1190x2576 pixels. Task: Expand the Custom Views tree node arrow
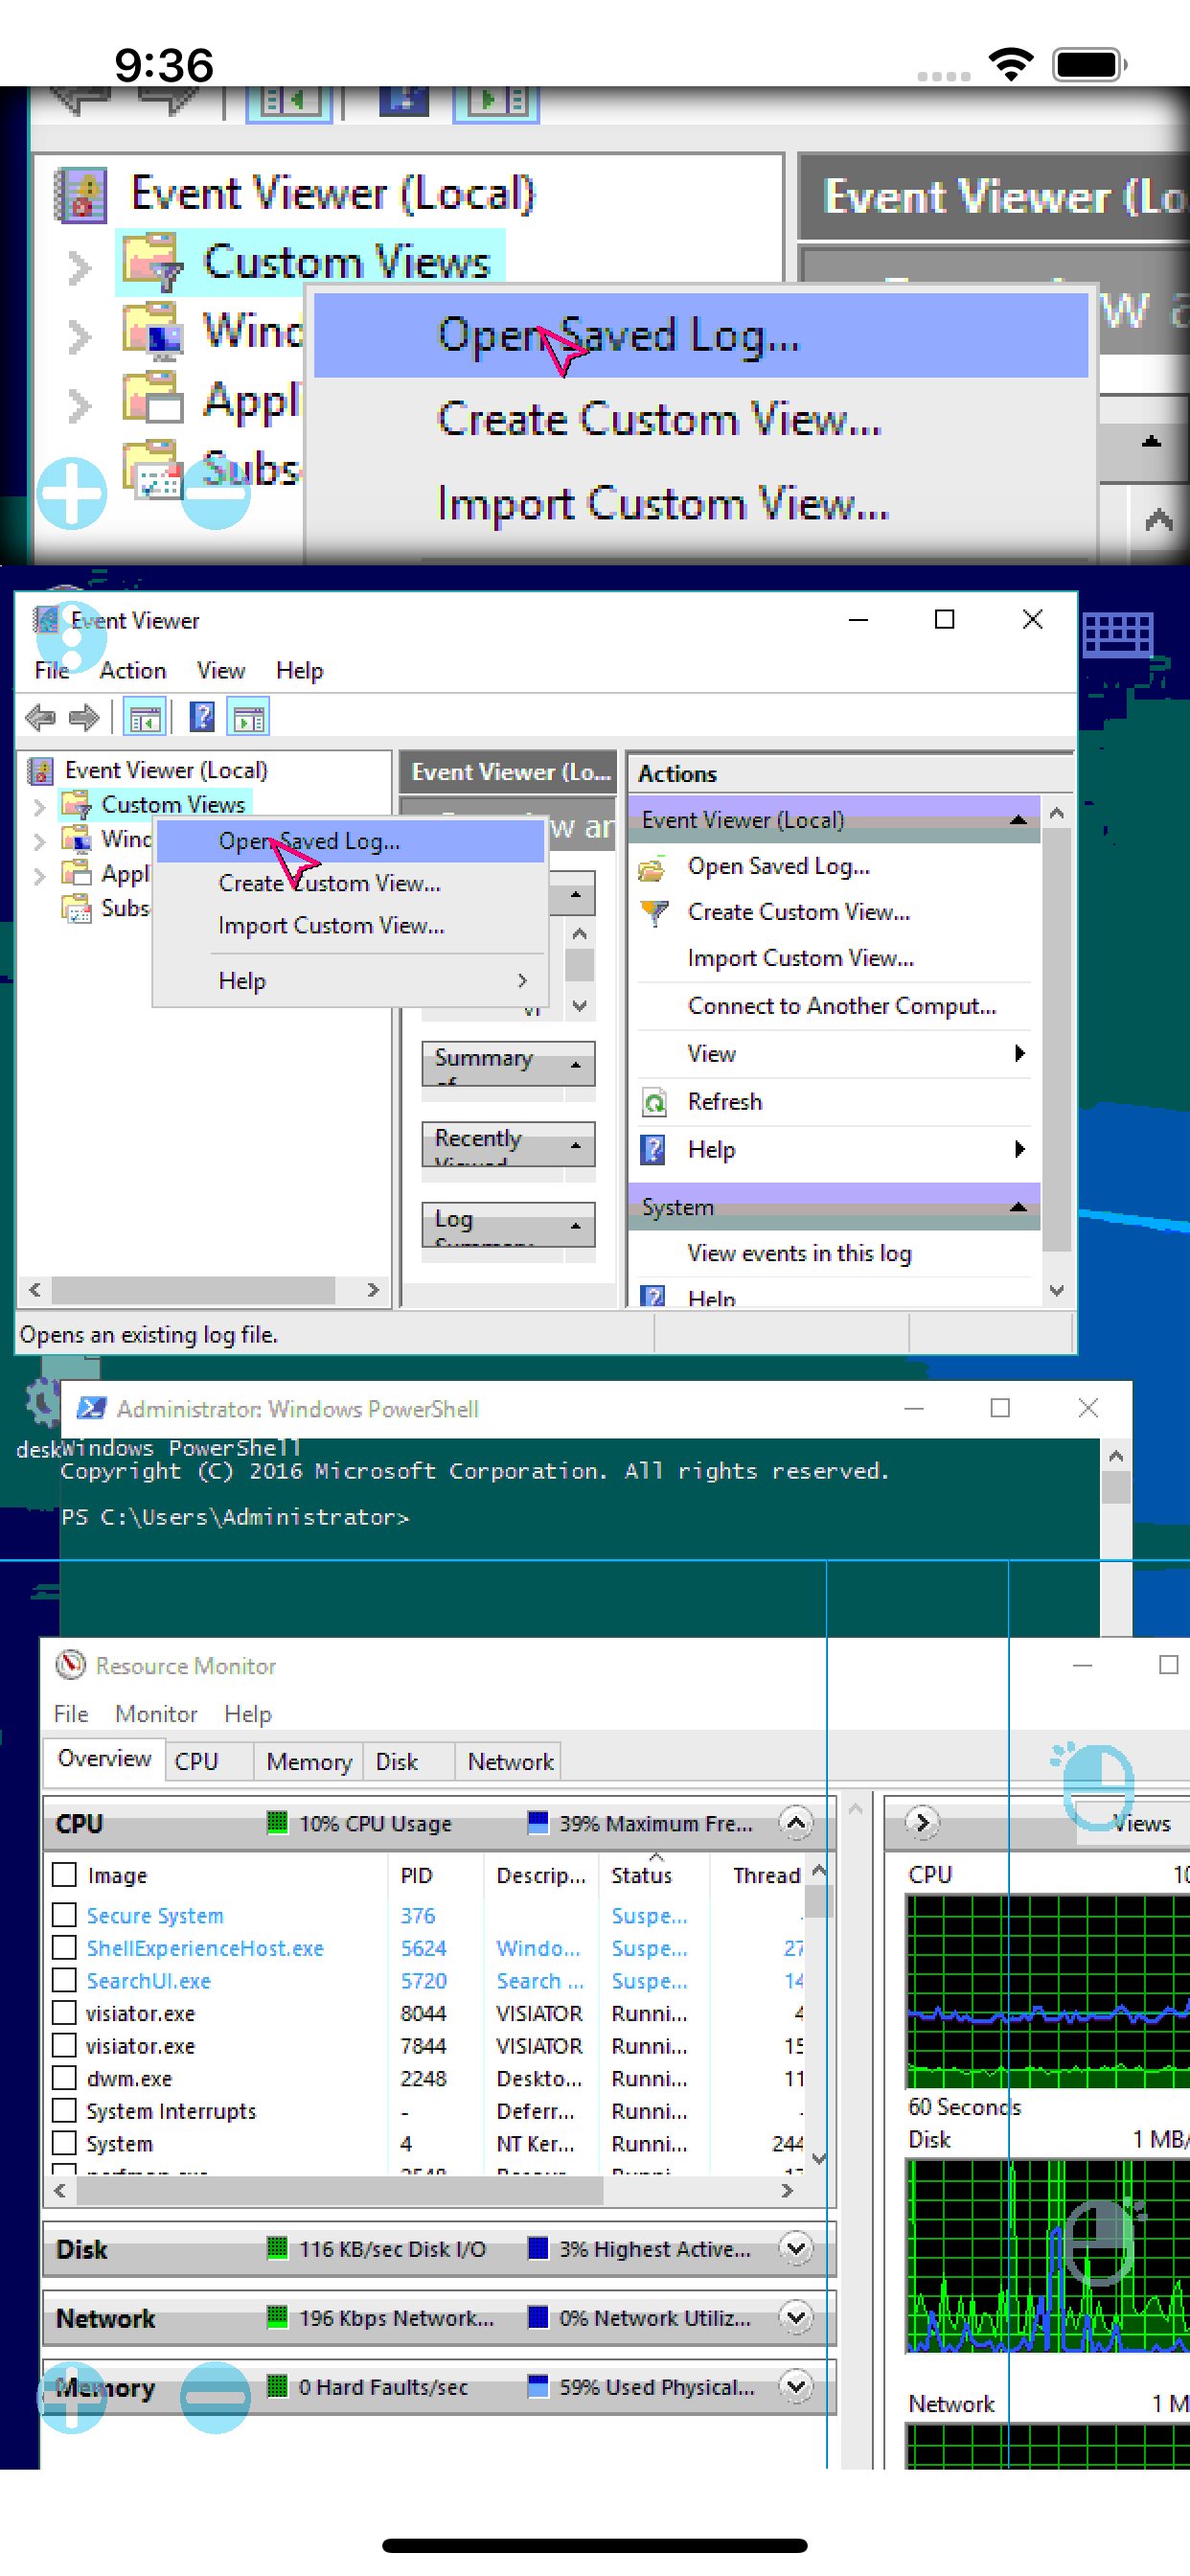click(x=40, y=806)
